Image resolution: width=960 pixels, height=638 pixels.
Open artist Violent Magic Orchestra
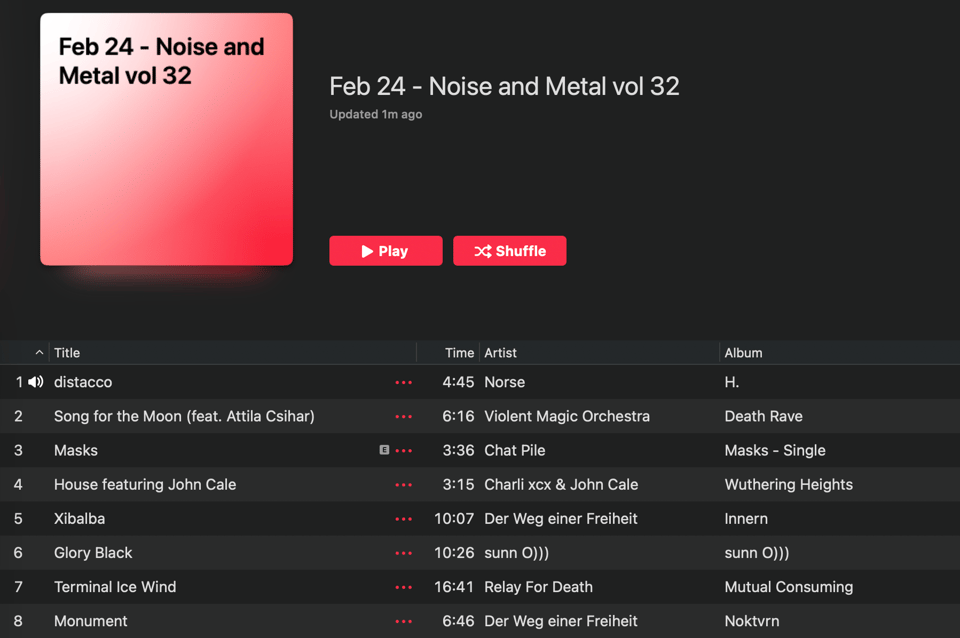coord(567,416)
